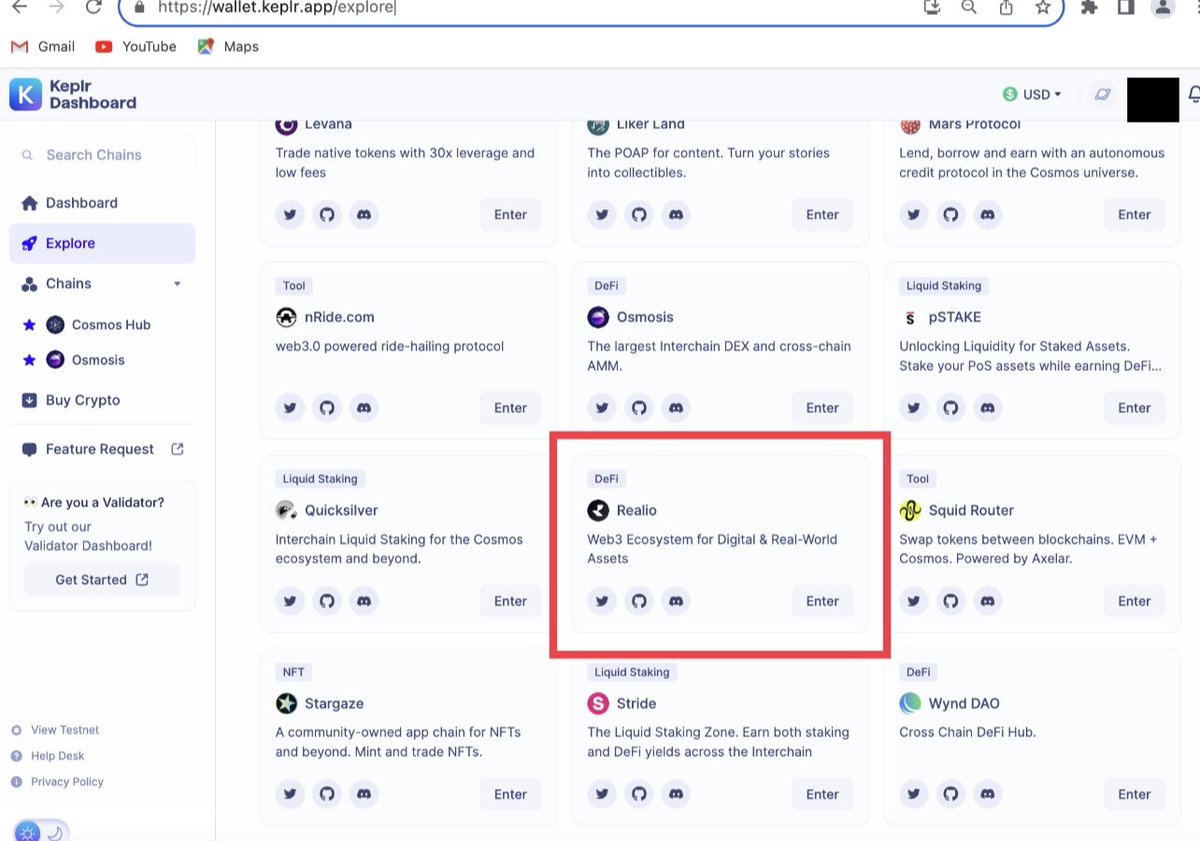Open Twitter link on Osmosis card
This screenshot has height=841, width=1200.
602,408
